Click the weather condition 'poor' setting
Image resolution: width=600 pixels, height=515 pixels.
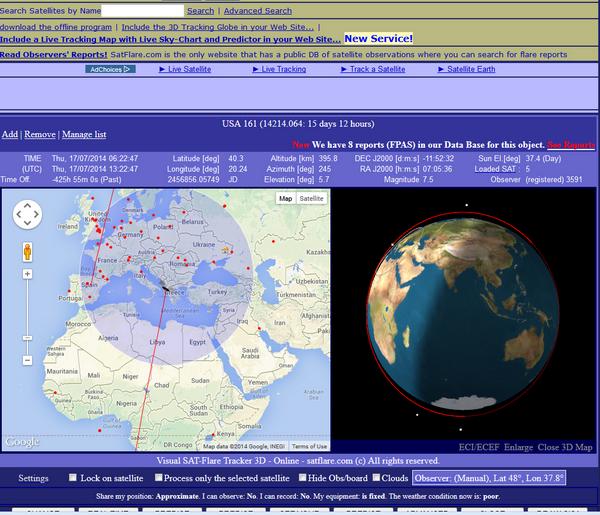tap(491, 496)
